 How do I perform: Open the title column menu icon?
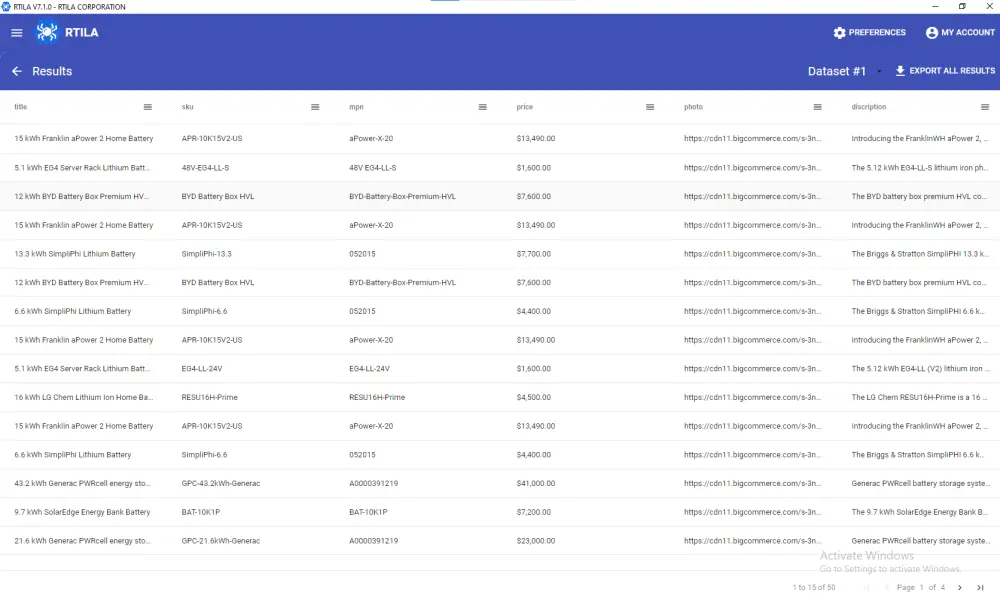point(147,107)
